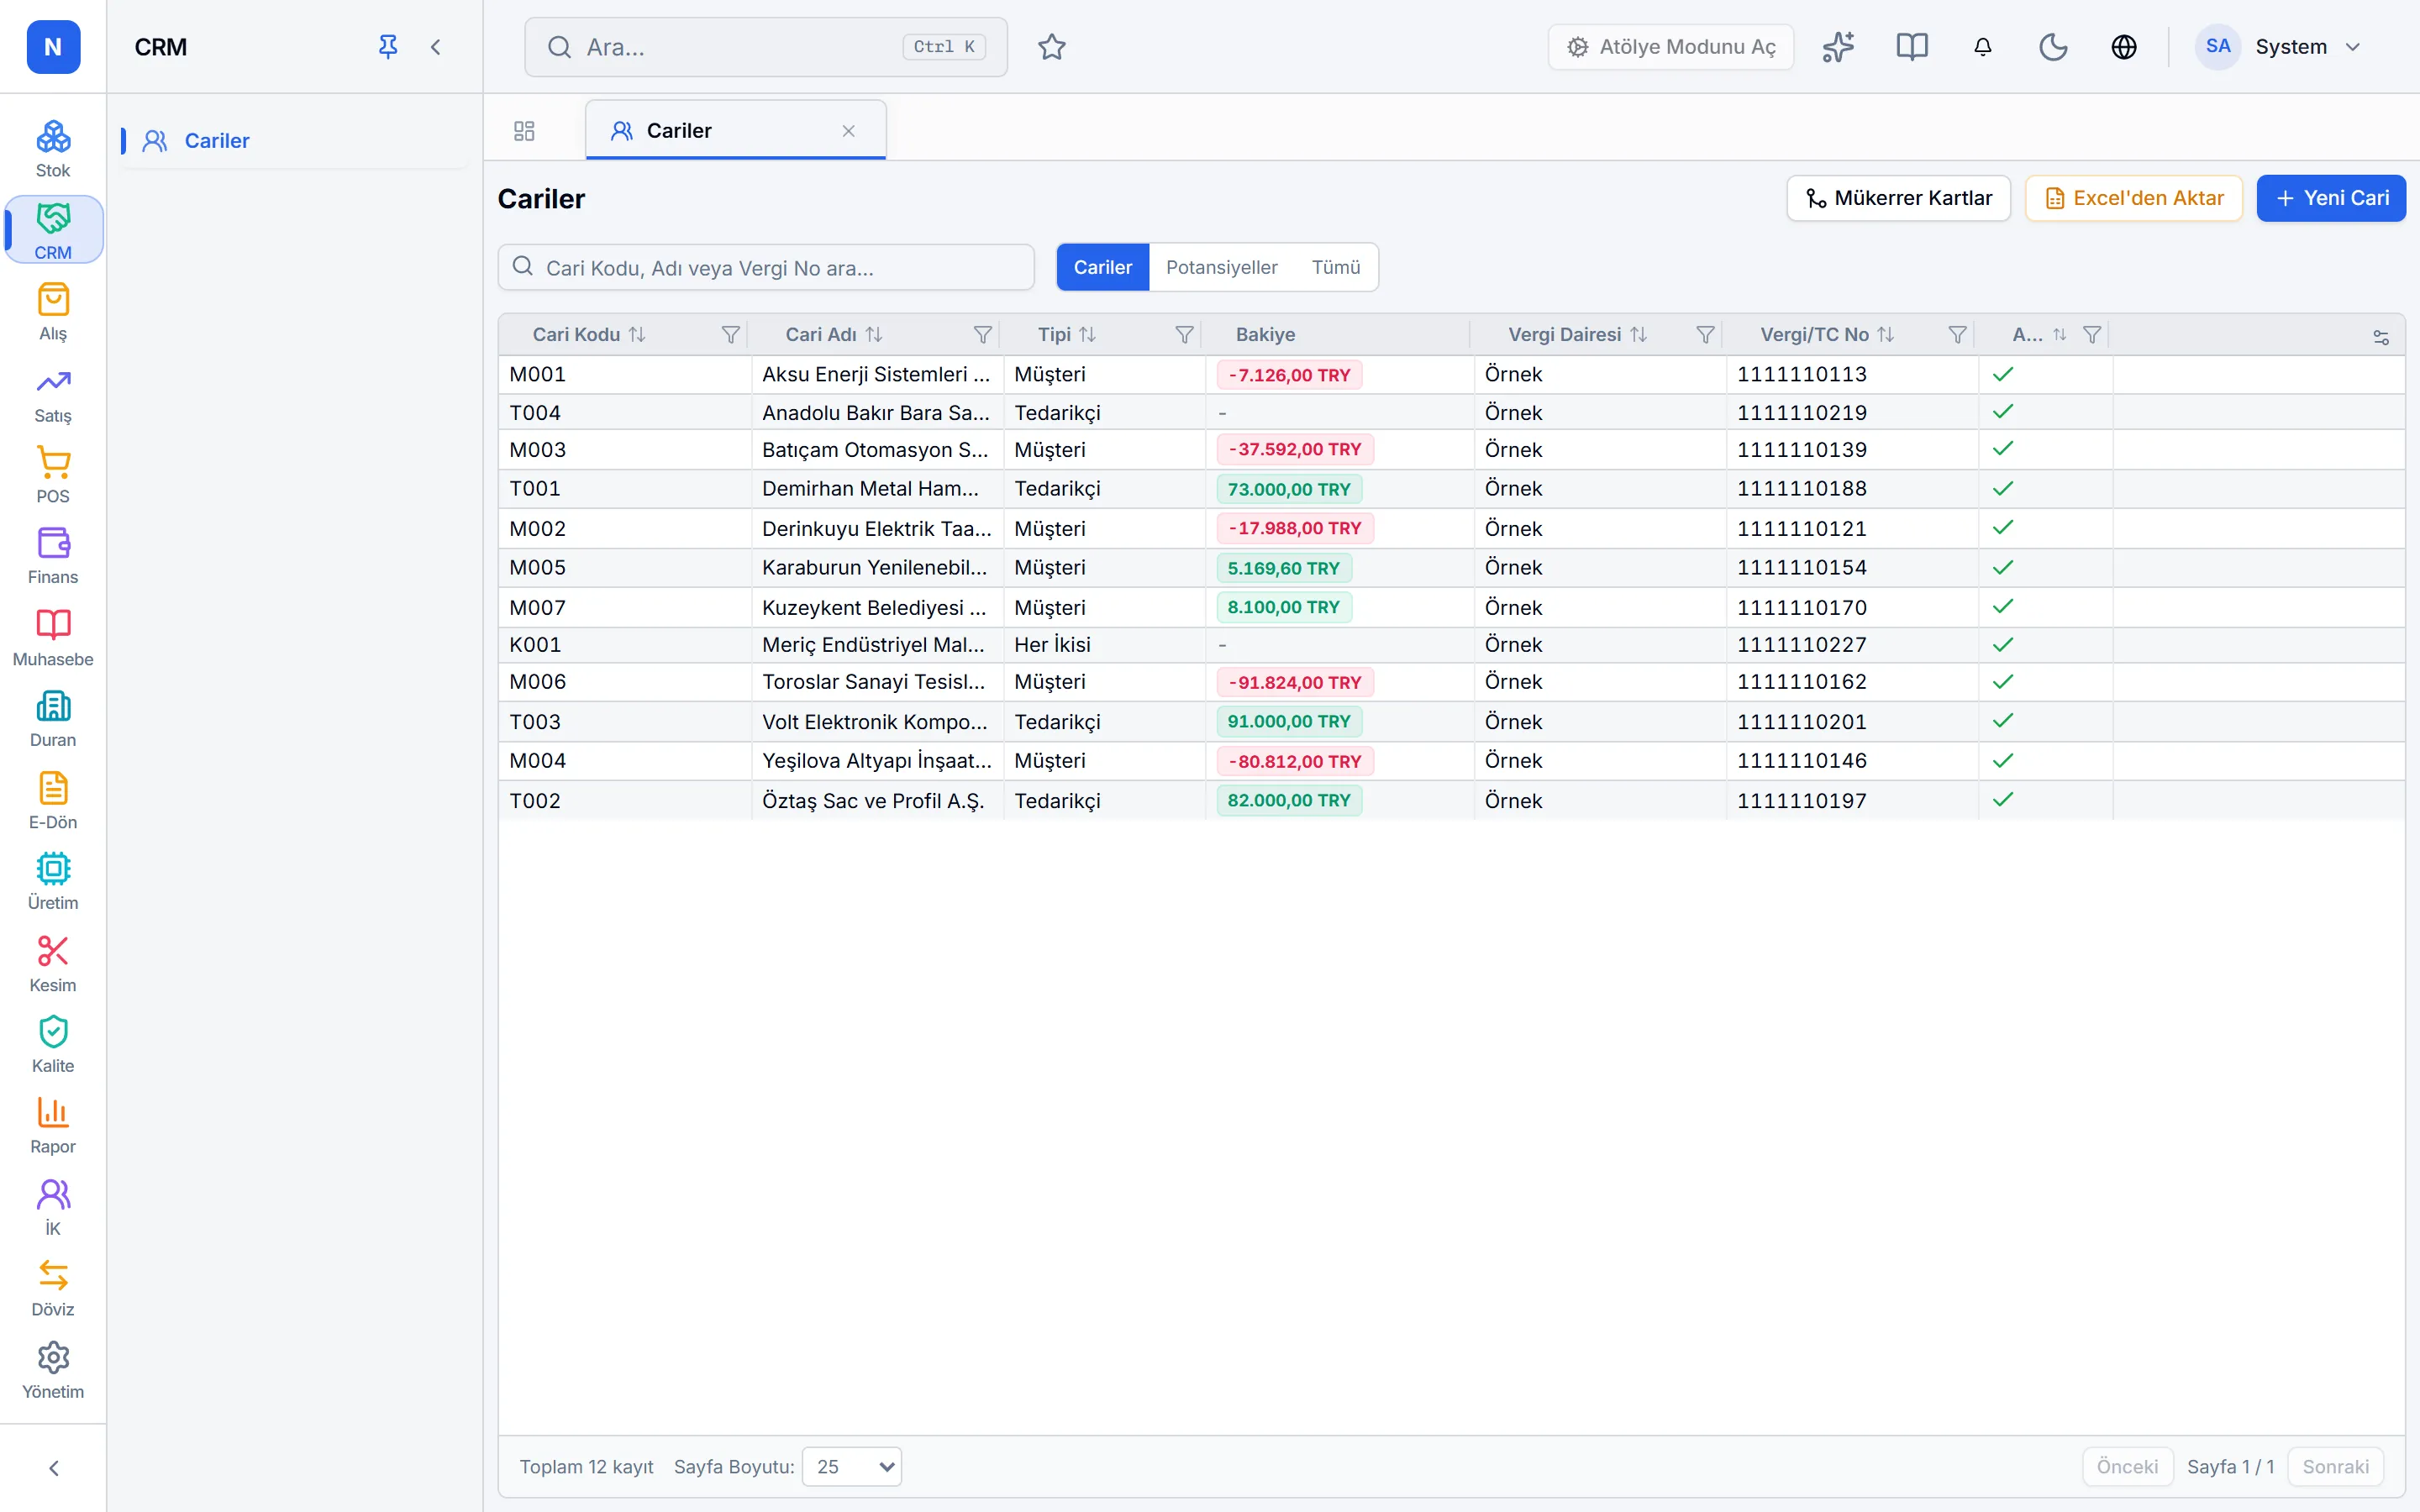2420x1512 pixels.
Task: Select row K001 Meriç Endüstriyel
Action: [1451, 645]
